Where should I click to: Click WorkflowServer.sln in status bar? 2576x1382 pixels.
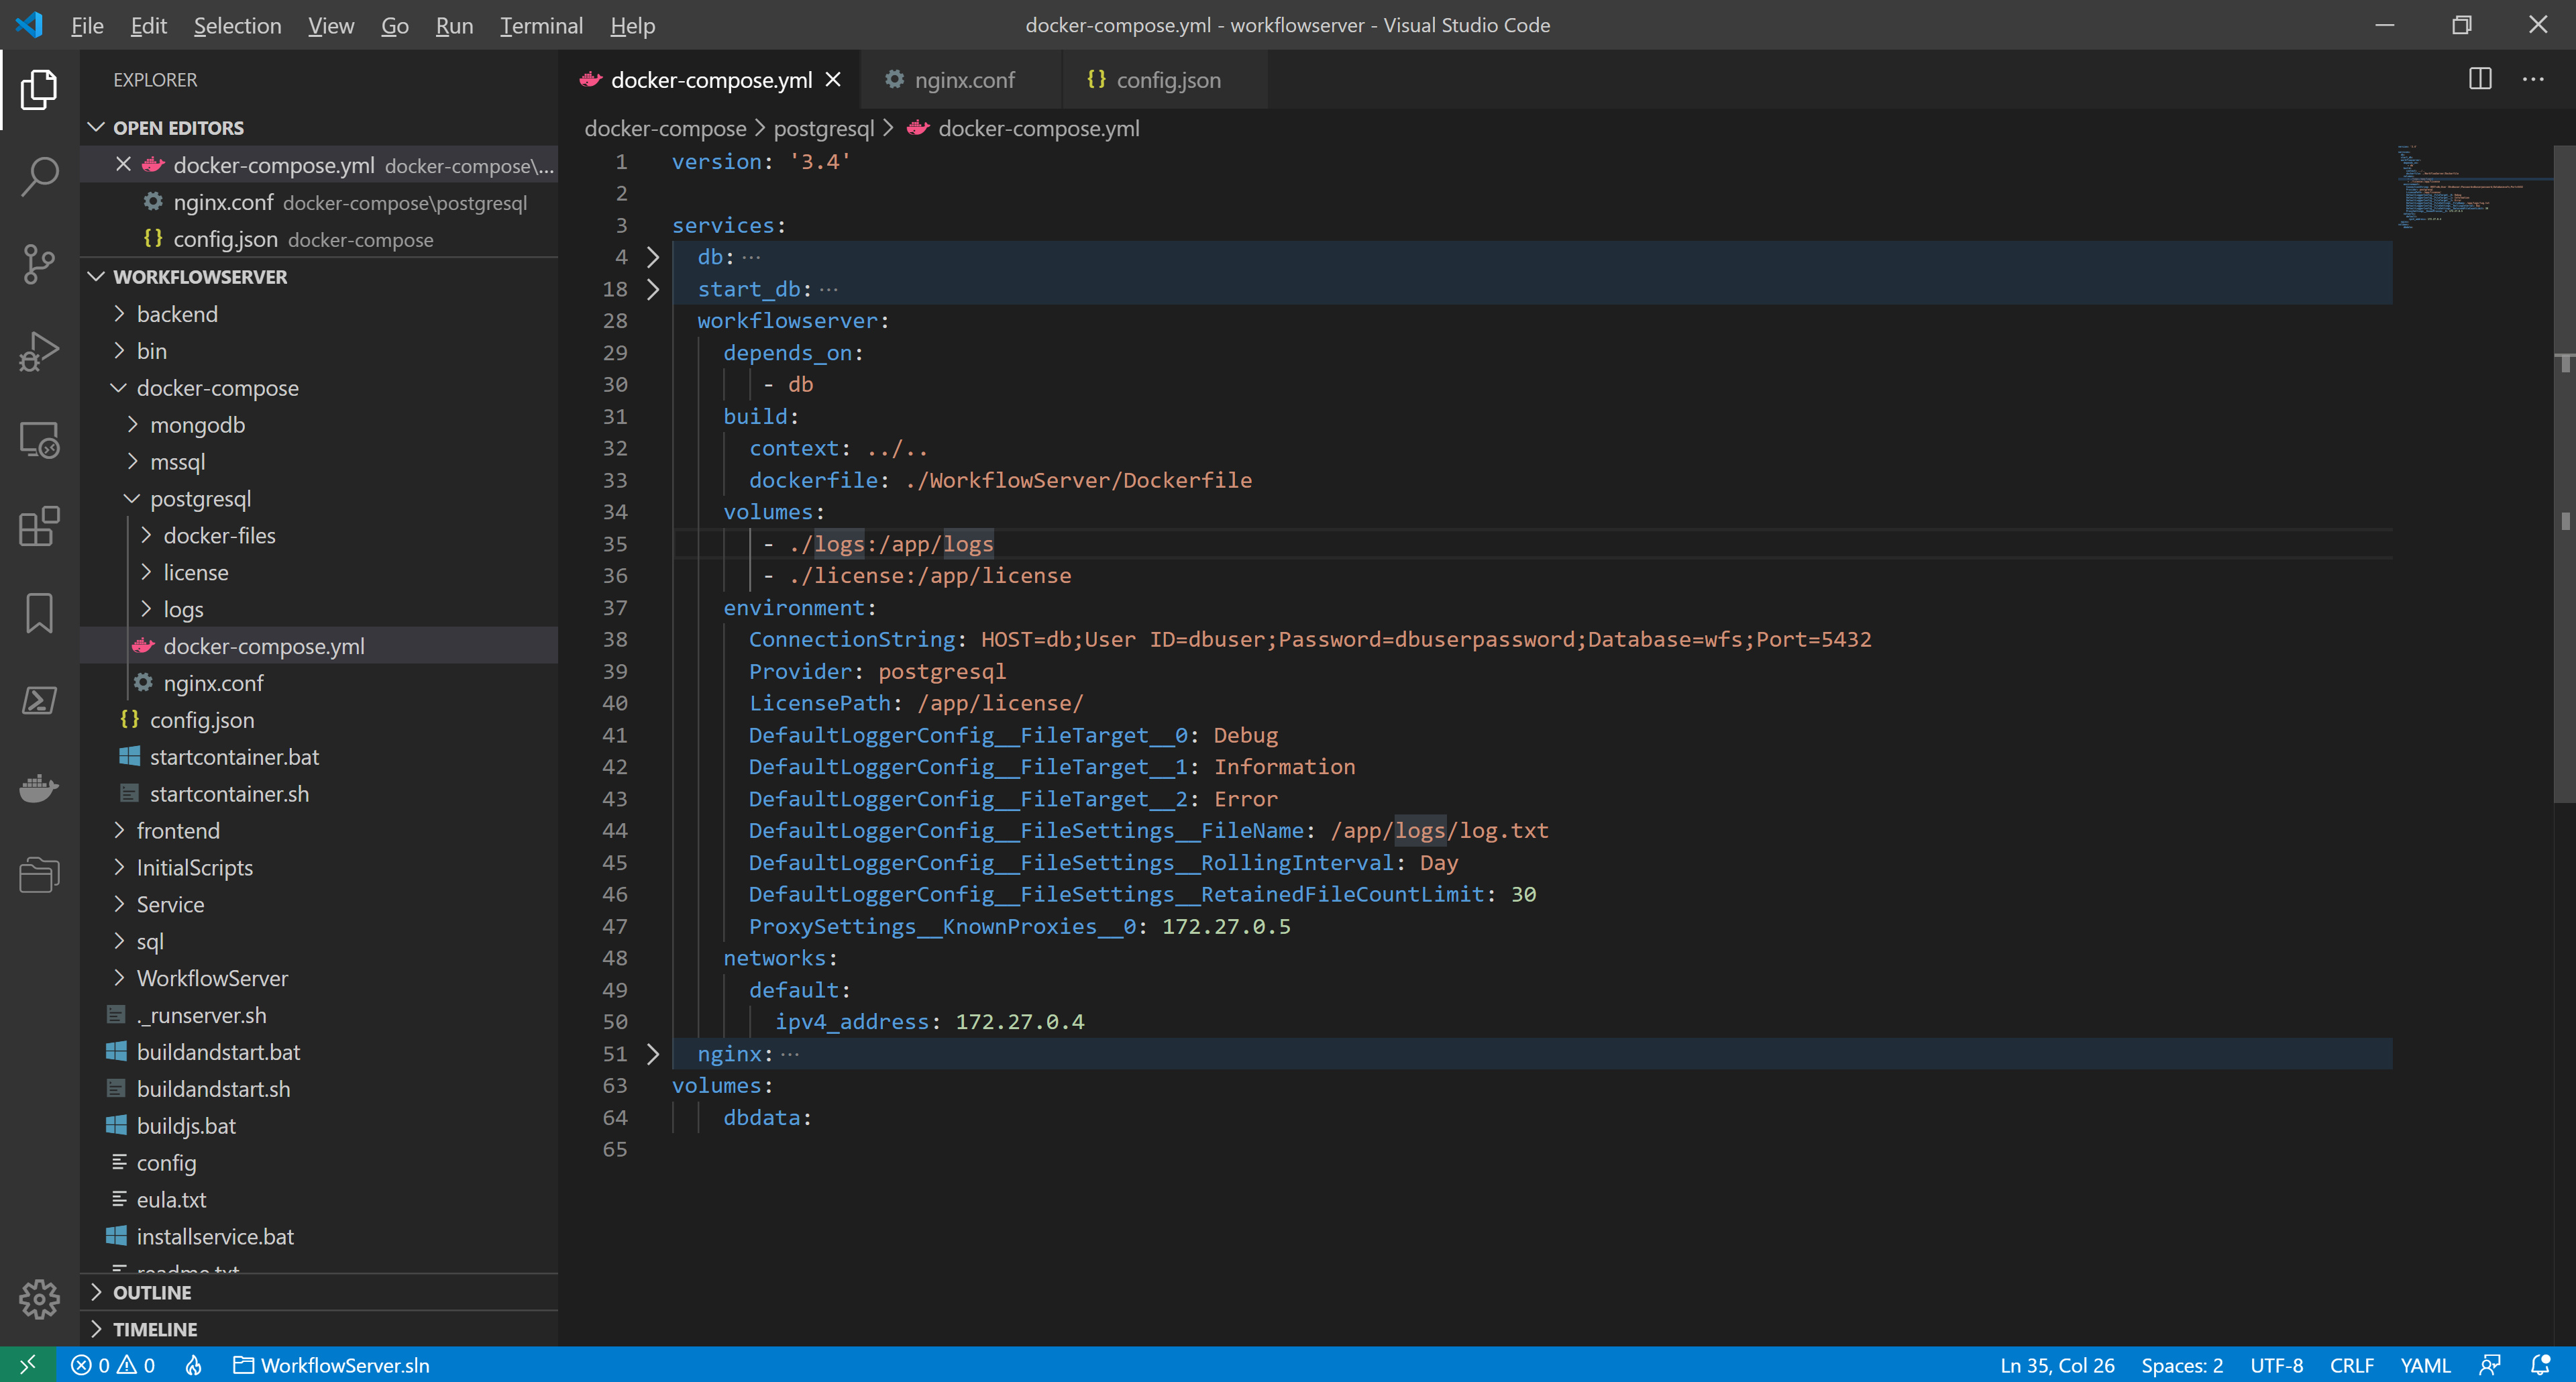(331, 1365)
